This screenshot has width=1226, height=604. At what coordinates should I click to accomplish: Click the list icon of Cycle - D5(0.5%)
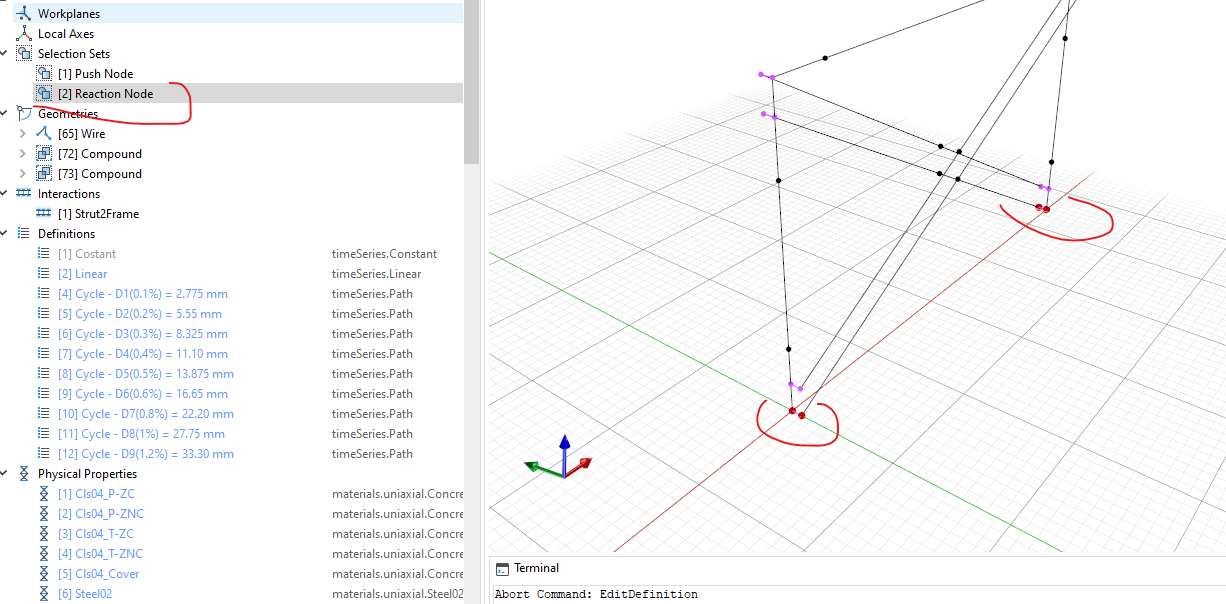point(43,373)
